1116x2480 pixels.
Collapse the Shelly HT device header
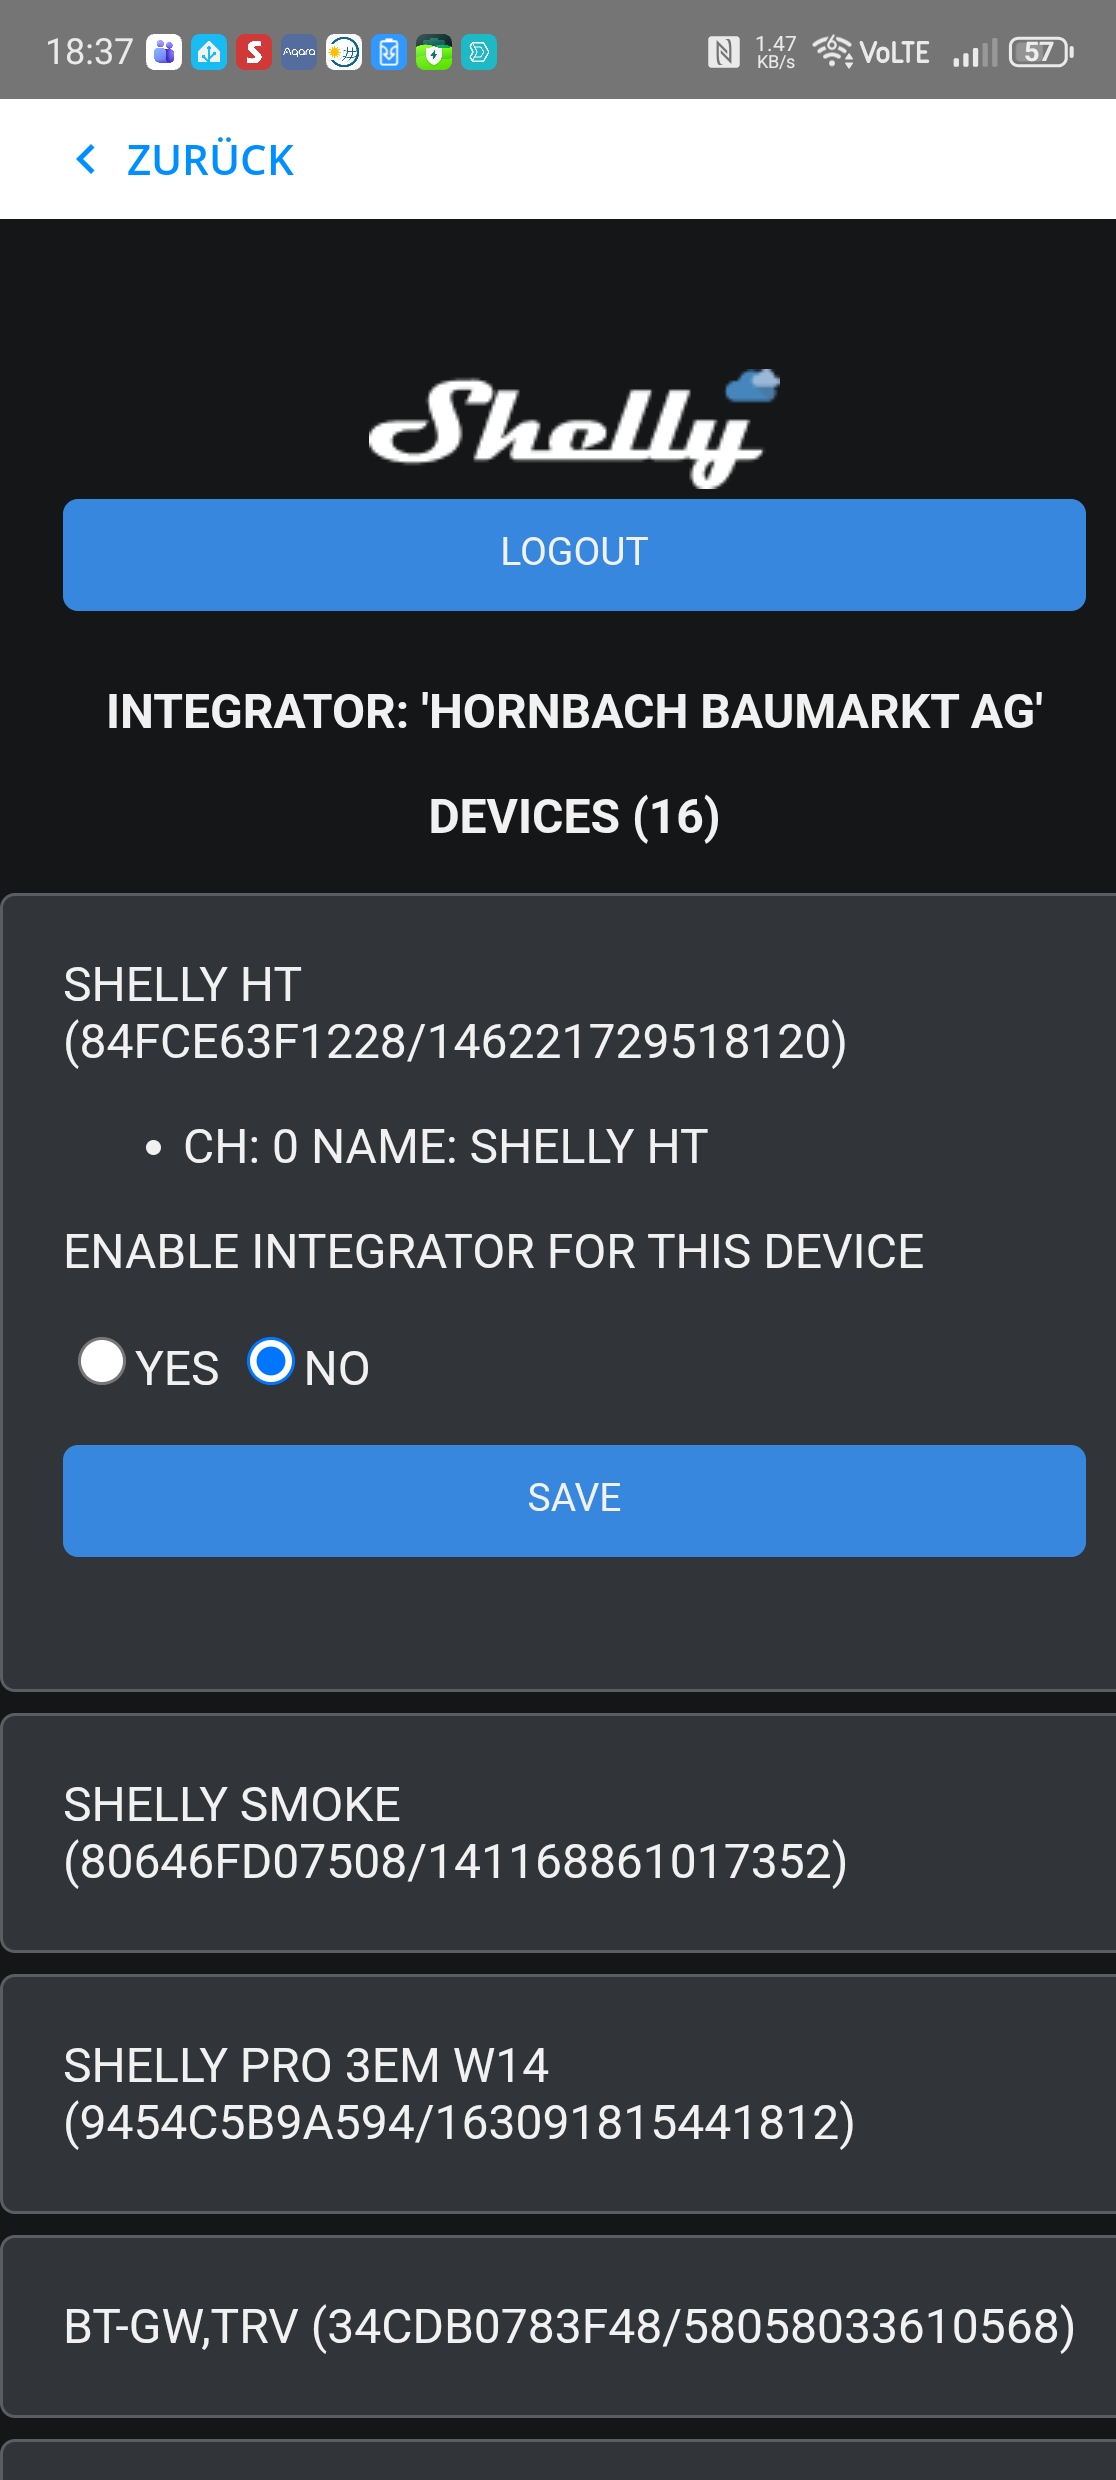coord(455,1012)
